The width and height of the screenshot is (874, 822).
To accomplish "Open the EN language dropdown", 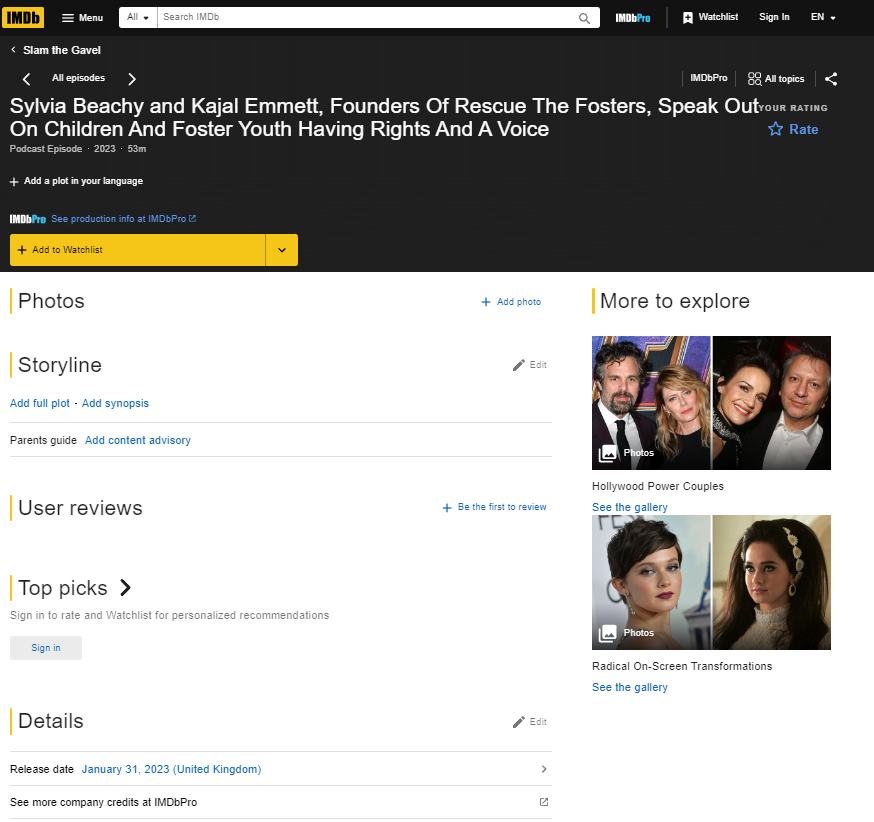I will tap(823, 17).
